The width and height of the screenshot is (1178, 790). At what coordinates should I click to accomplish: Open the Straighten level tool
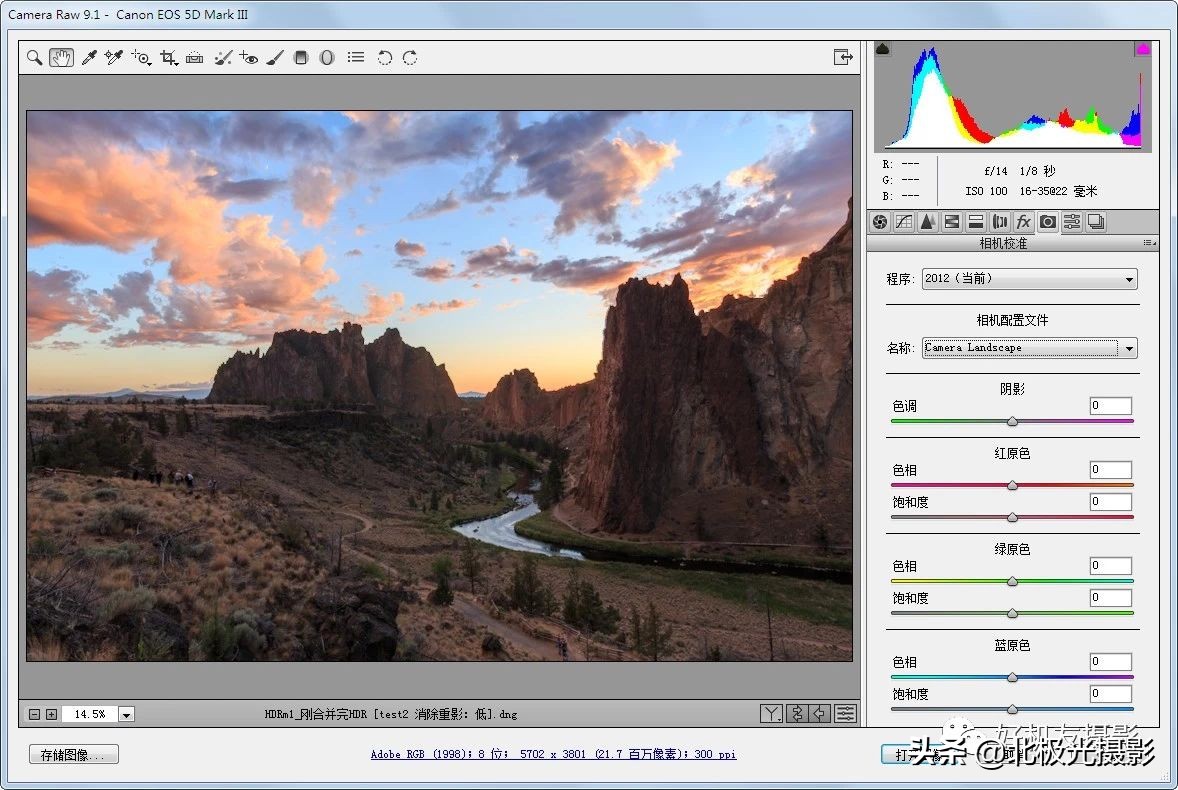point(195,58)
